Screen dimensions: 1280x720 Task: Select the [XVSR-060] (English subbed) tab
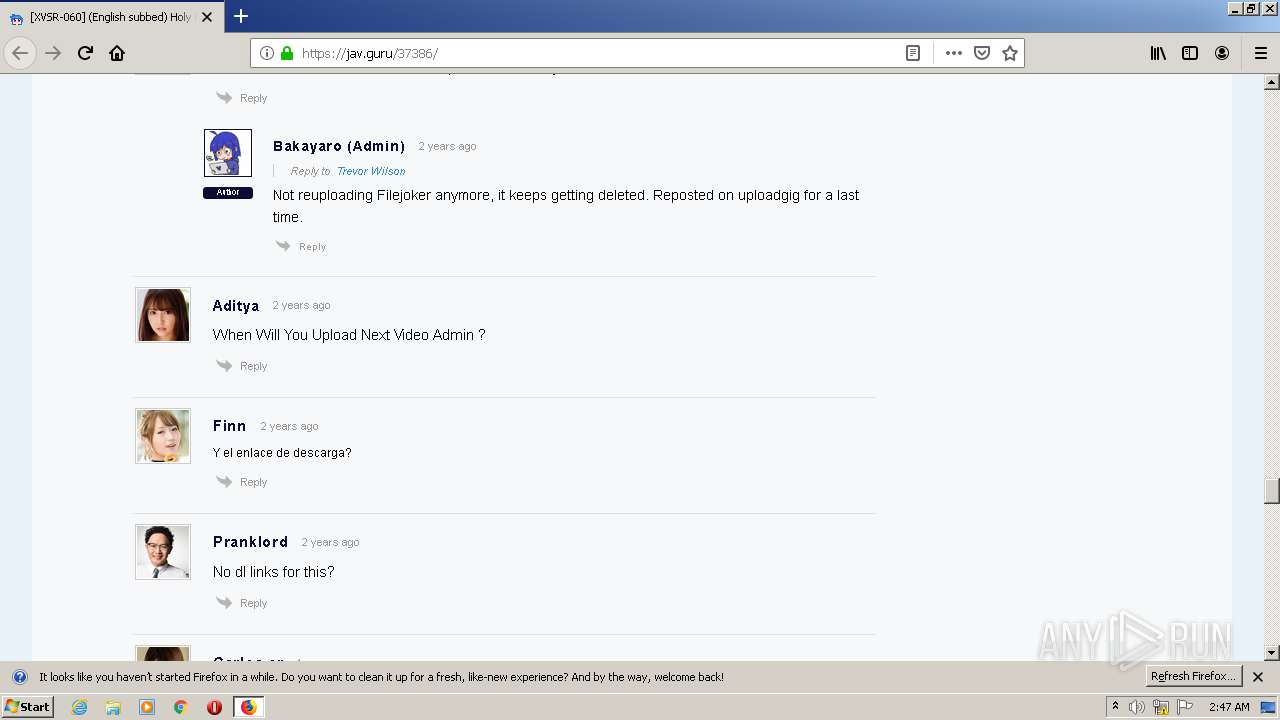[x=110, y=17]
